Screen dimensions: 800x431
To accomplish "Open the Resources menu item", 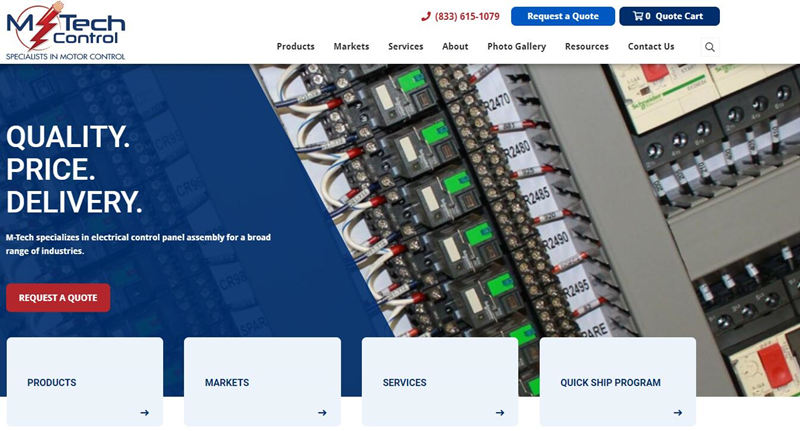I will click(x=587, y=46).
